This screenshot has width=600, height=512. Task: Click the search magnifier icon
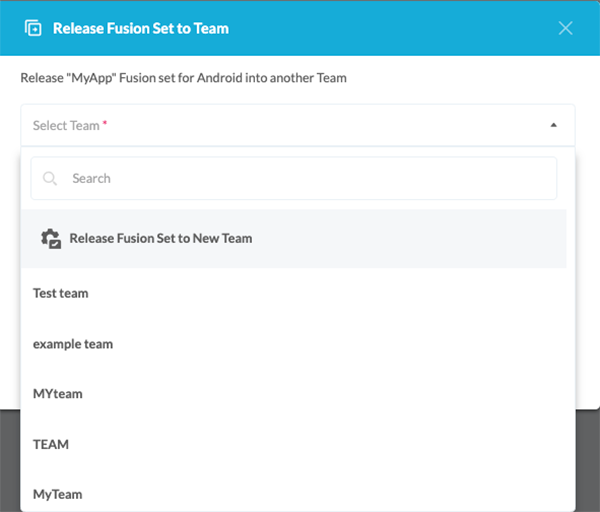50,178
